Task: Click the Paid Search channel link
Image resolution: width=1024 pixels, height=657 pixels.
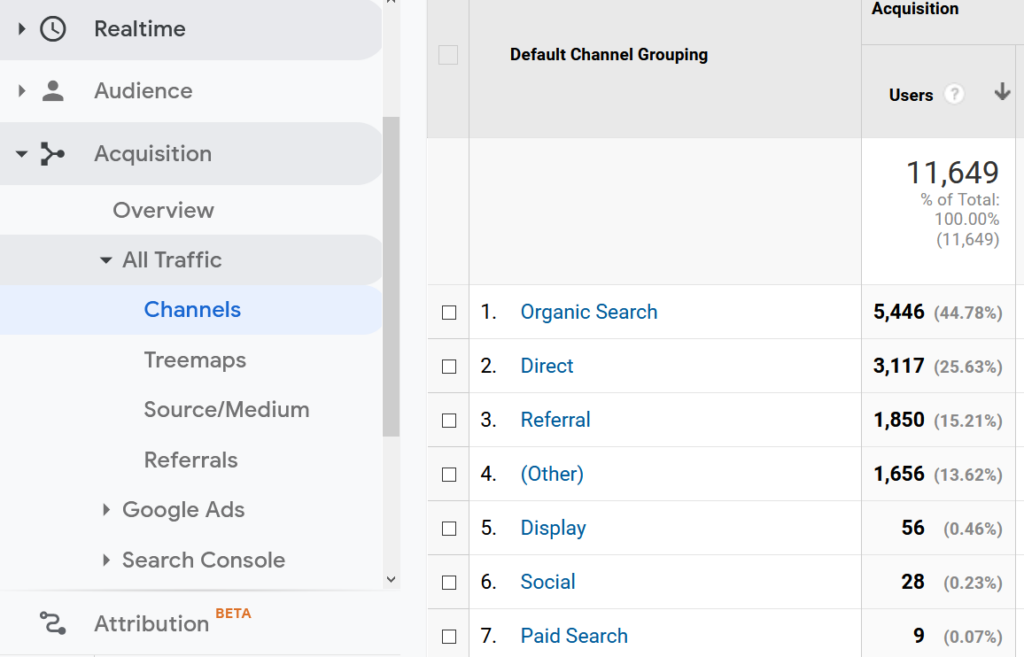Action: (x=573, y=635)
